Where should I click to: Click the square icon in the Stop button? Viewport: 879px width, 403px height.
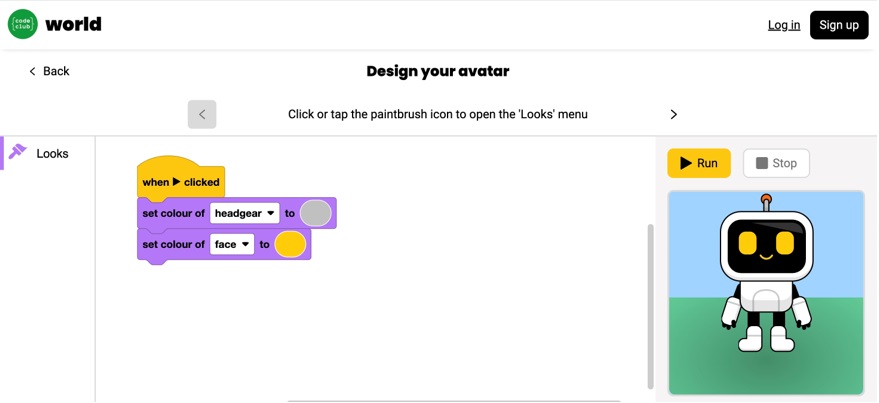pyautogui.click(x=762, y=163)
